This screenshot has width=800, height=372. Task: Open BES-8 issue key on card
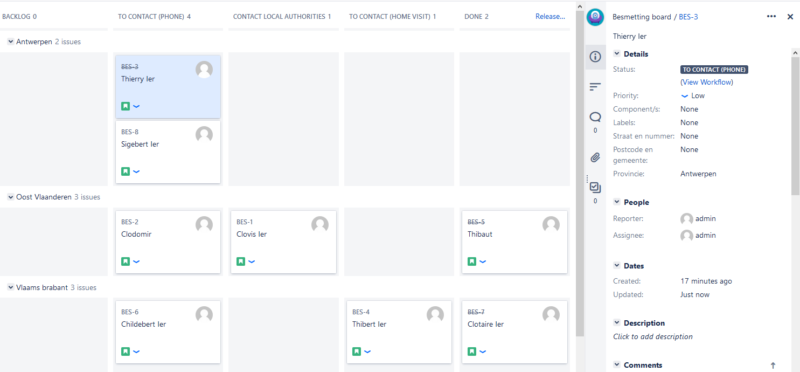(130, 132)
